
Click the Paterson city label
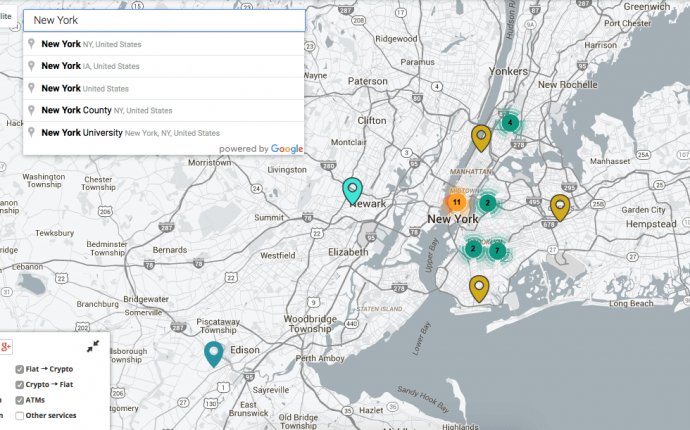pos(367,81)
